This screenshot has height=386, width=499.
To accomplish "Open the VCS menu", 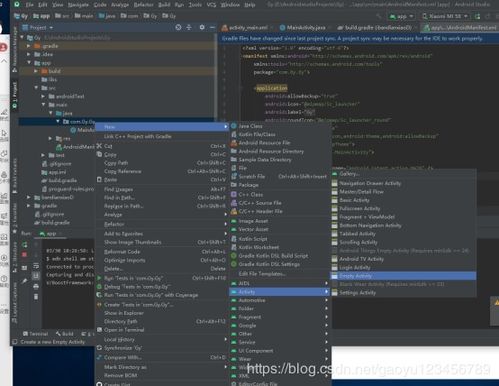I will [x=211, y=5].
